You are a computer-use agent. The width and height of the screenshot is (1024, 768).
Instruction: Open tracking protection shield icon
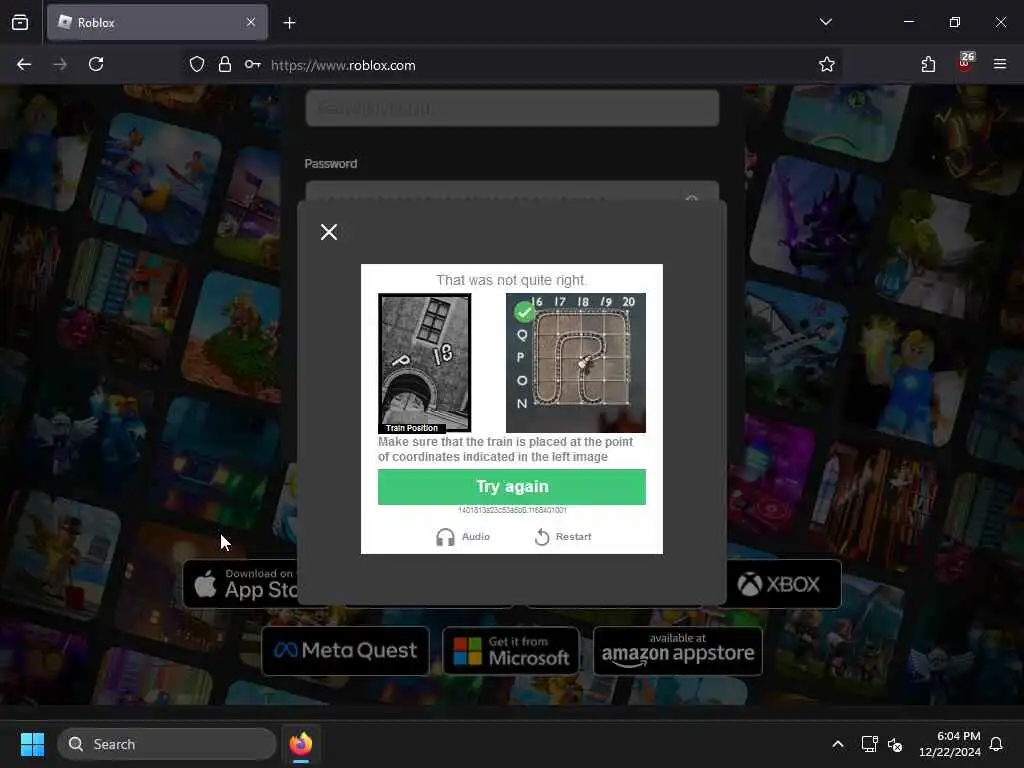[x=197, y=65]
